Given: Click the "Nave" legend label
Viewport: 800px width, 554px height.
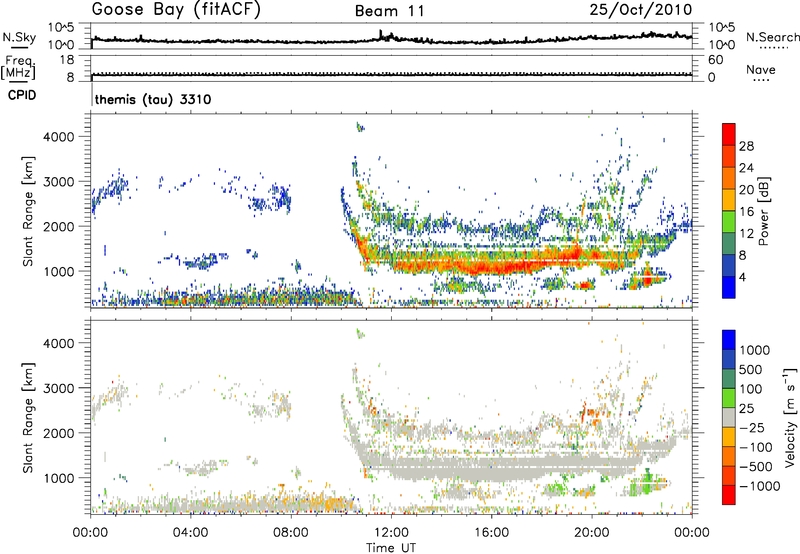Looking at the screenshot, I should [761, 69].
